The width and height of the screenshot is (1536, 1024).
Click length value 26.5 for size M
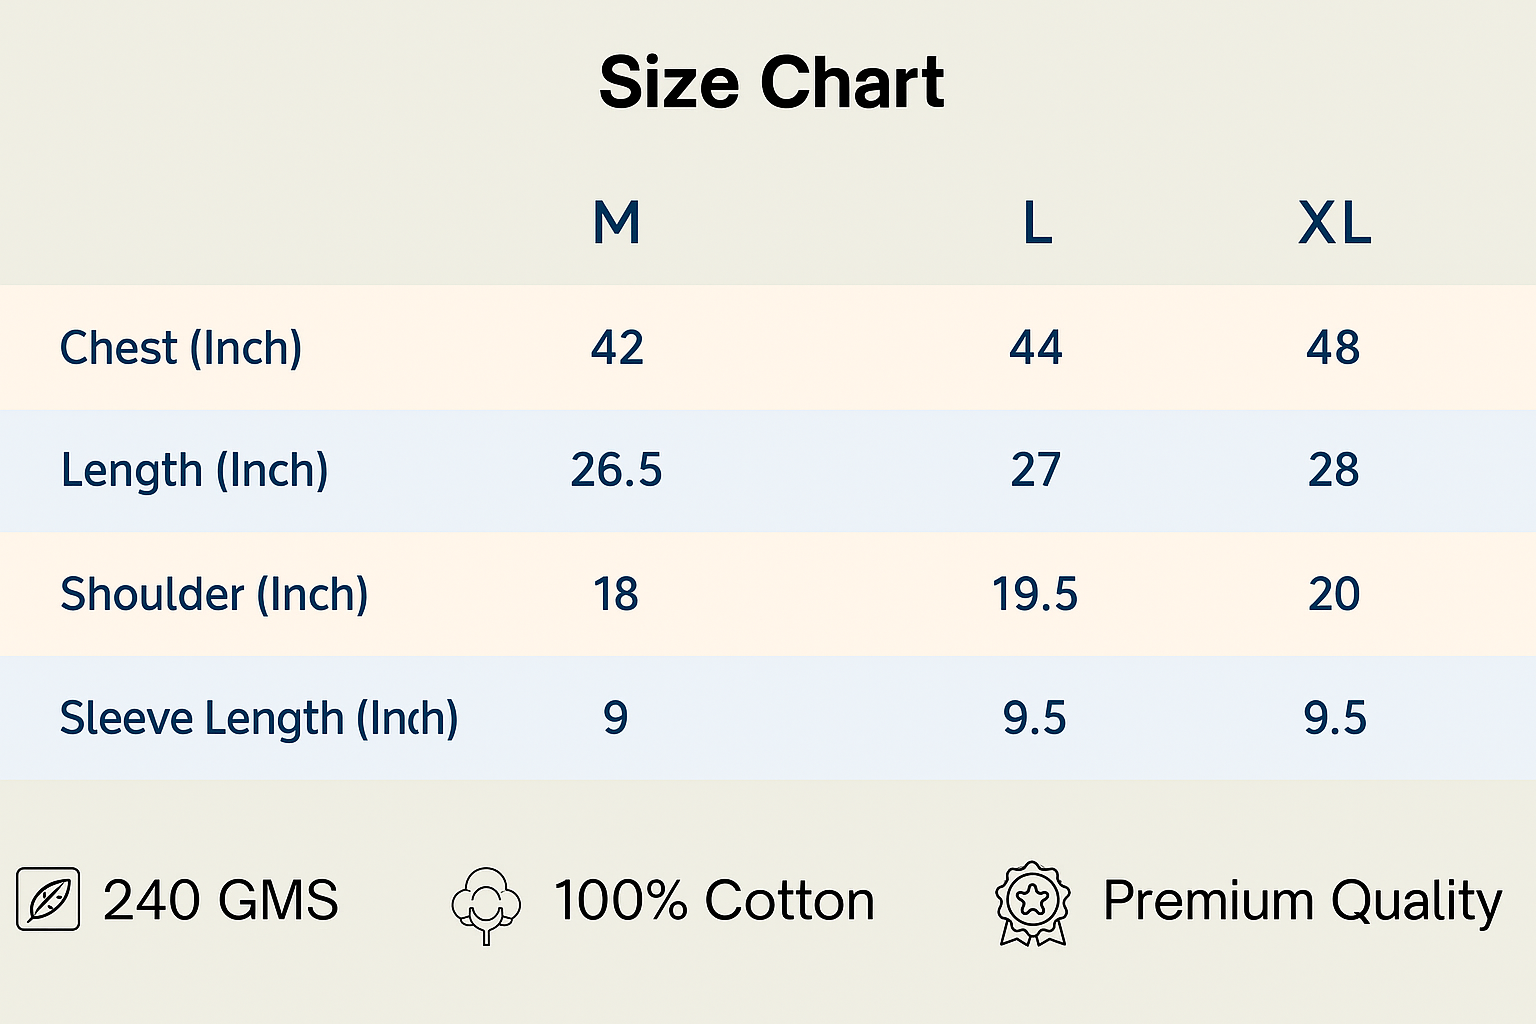(616, 470)
